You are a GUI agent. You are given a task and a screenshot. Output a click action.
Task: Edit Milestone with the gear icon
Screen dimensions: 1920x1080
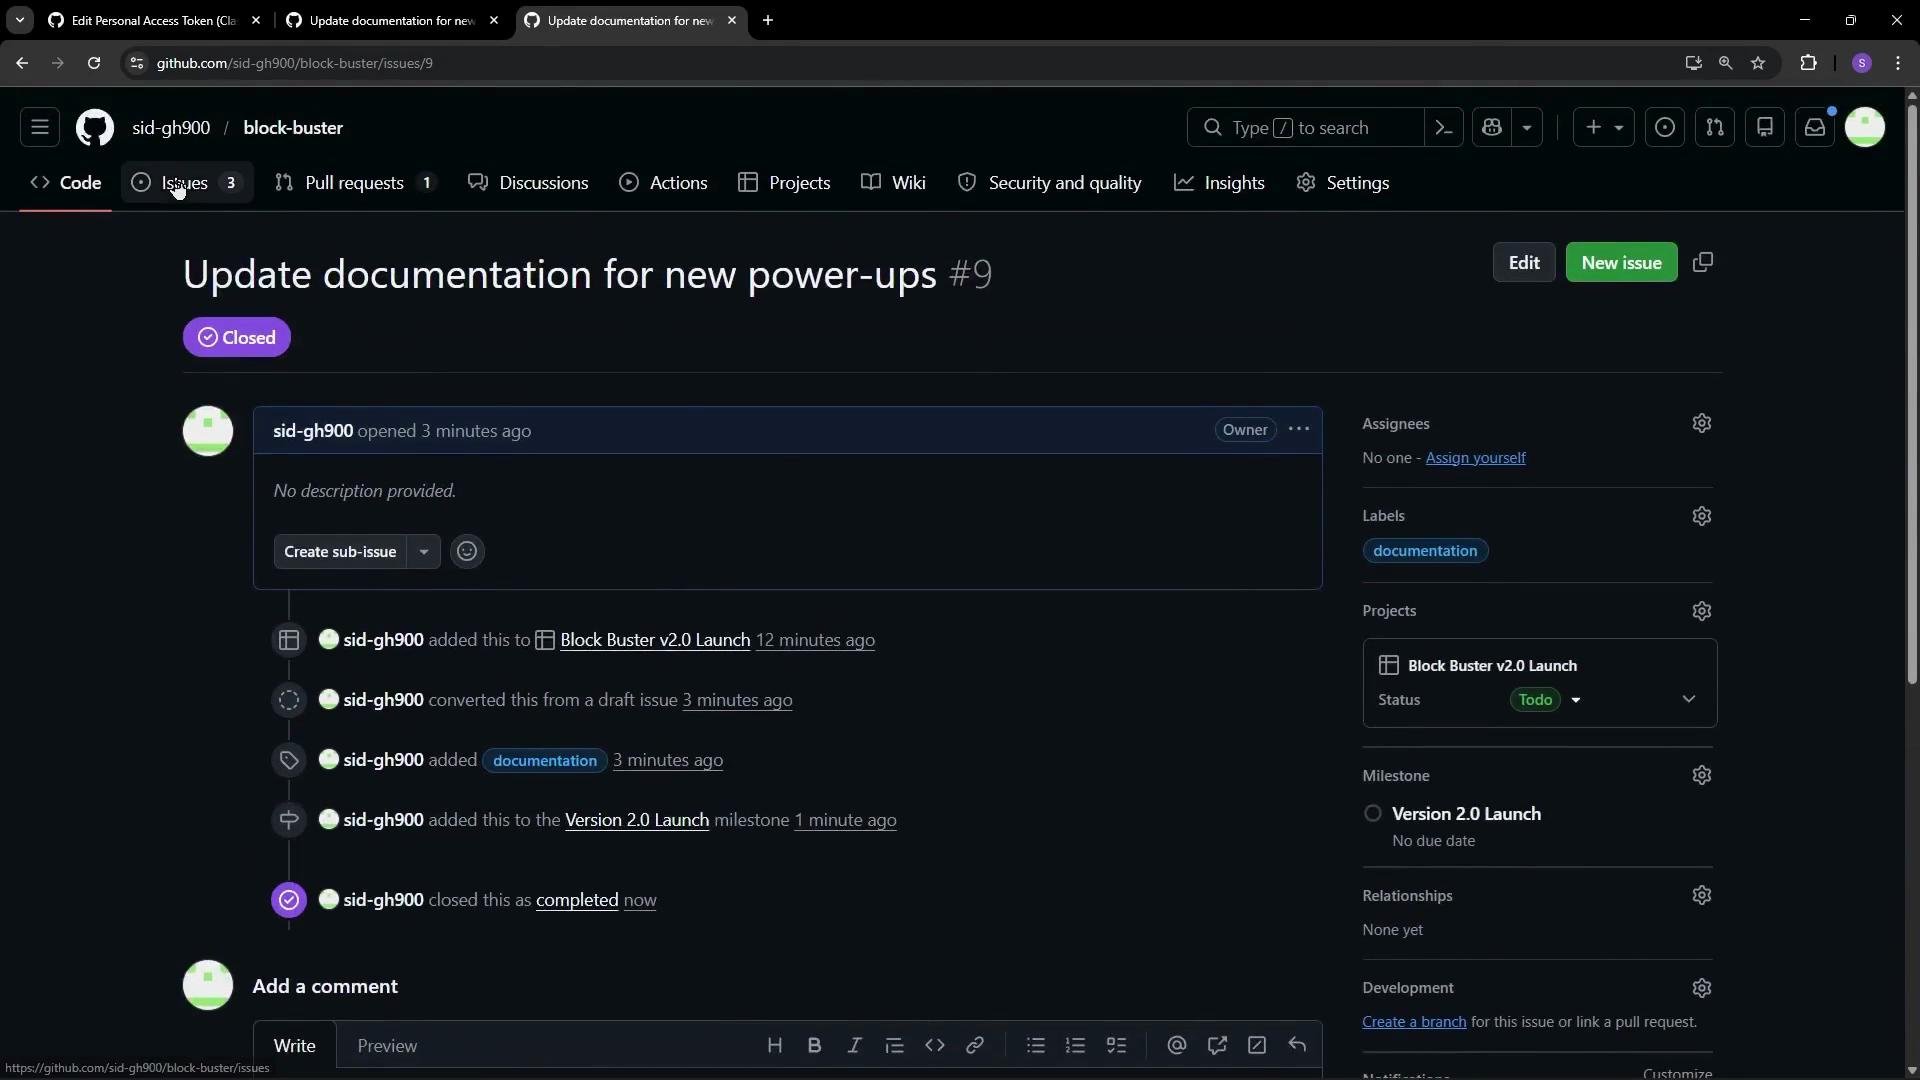(1702, 776)
